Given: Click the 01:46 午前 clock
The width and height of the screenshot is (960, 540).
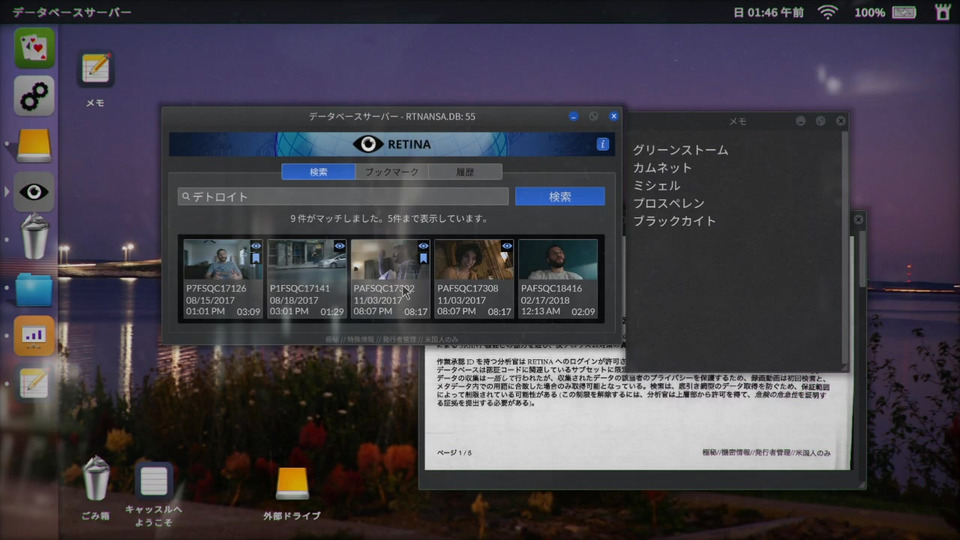Looking at the screenshot, I should click(x=768, y=12).
